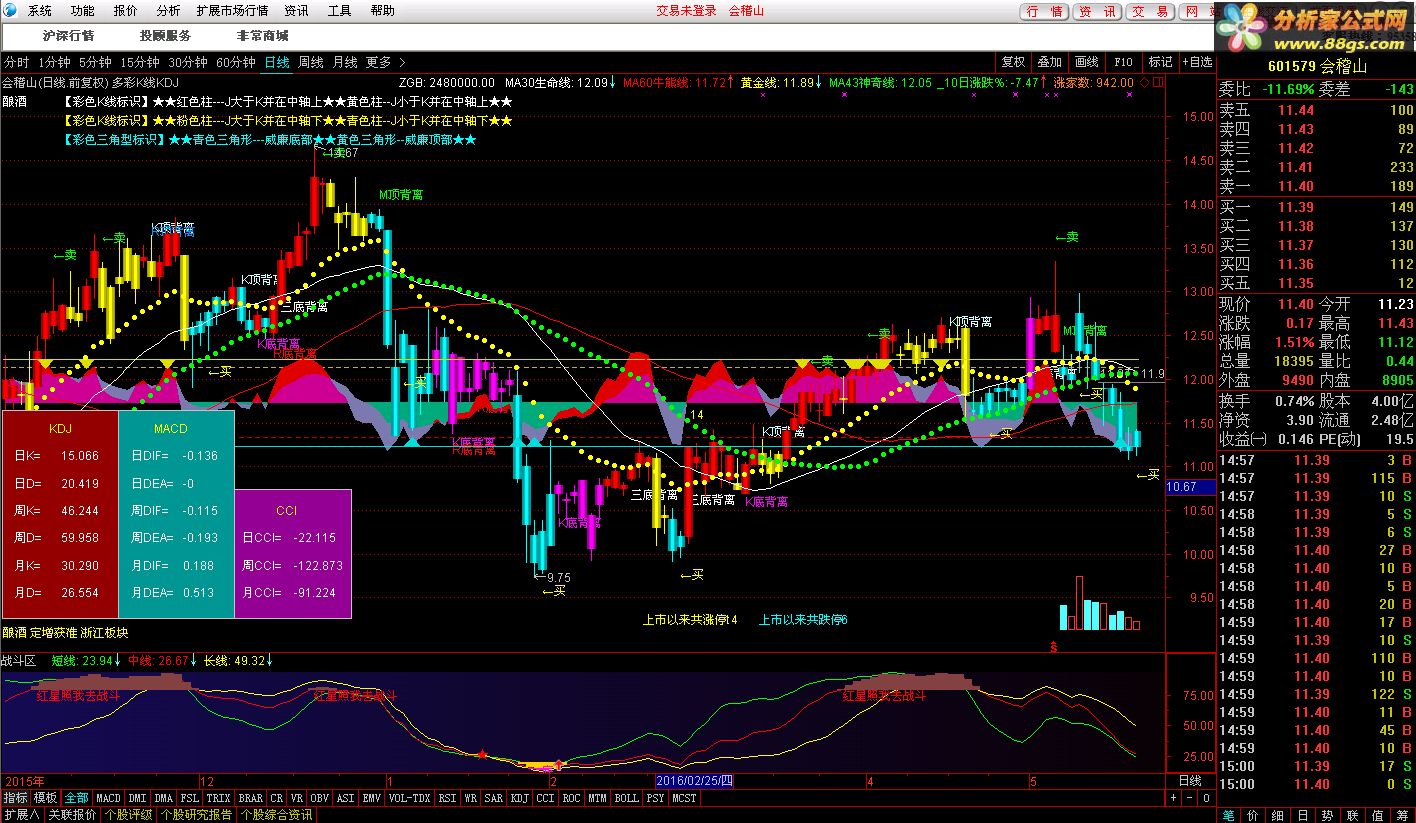The height and width of the screenshot is (823, 1416).
Task: Switch to the 1分钟 period
Action: (55, 62)
